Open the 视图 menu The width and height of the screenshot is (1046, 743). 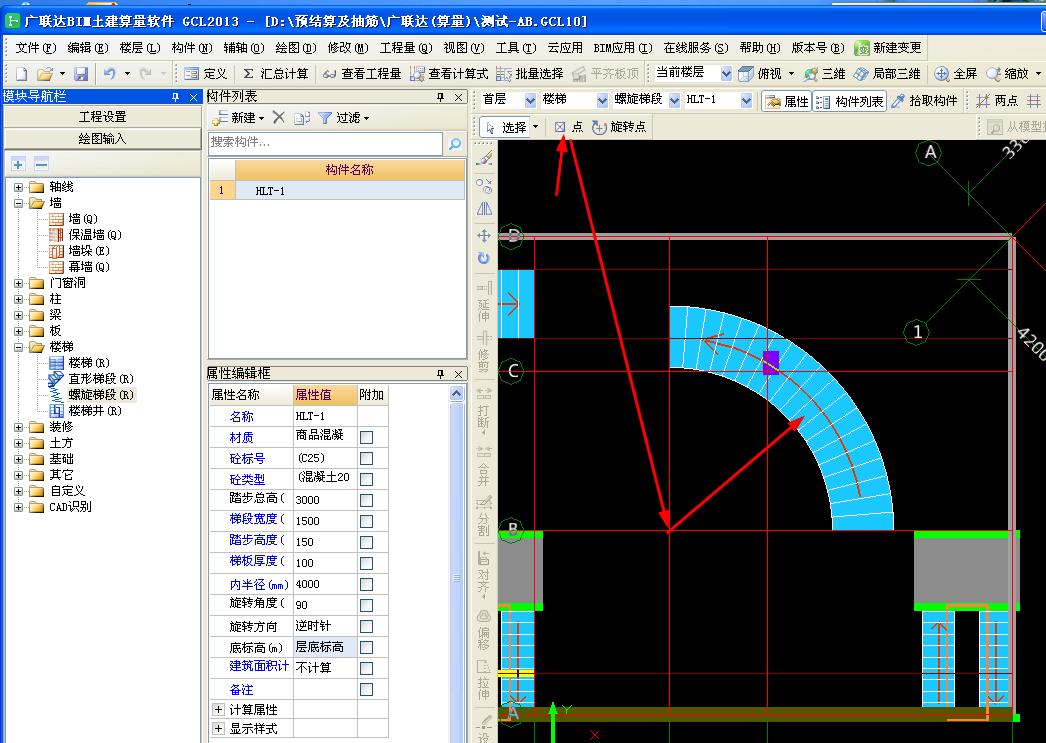click(462, 47)
